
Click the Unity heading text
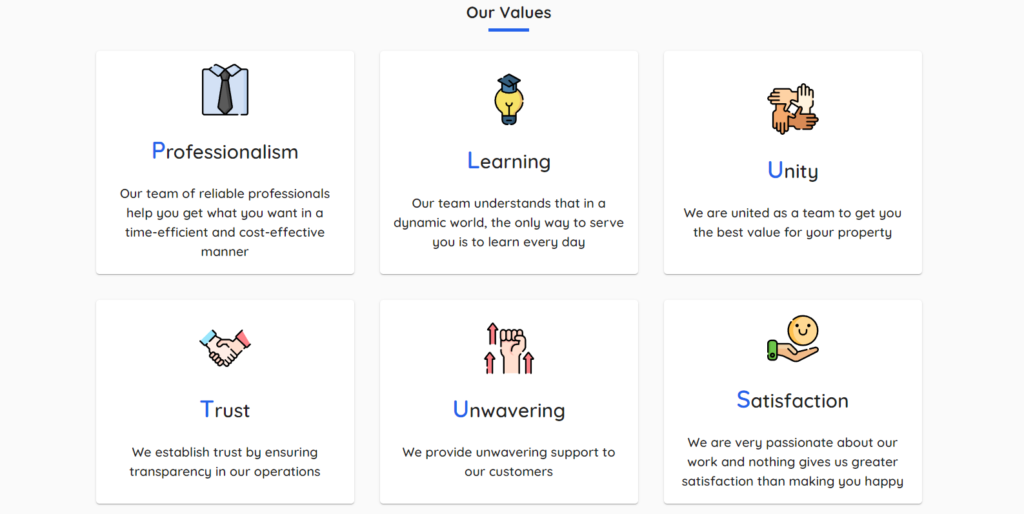[x=793, y=171]
